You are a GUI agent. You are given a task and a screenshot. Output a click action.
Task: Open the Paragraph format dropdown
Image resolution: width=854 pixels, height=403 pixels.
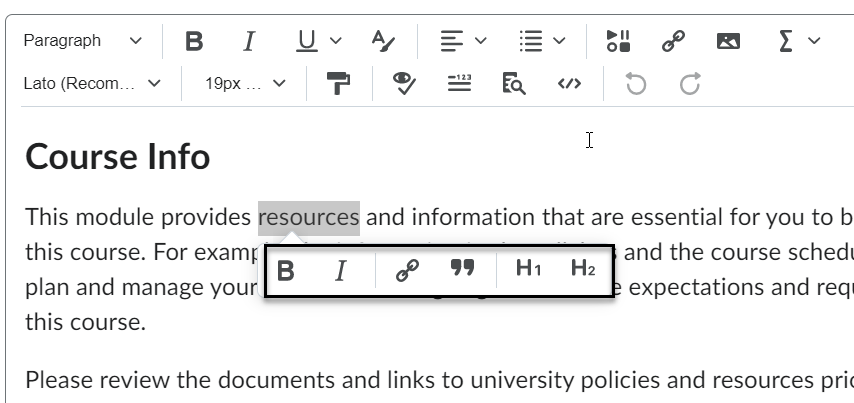[x=83, y=41]
